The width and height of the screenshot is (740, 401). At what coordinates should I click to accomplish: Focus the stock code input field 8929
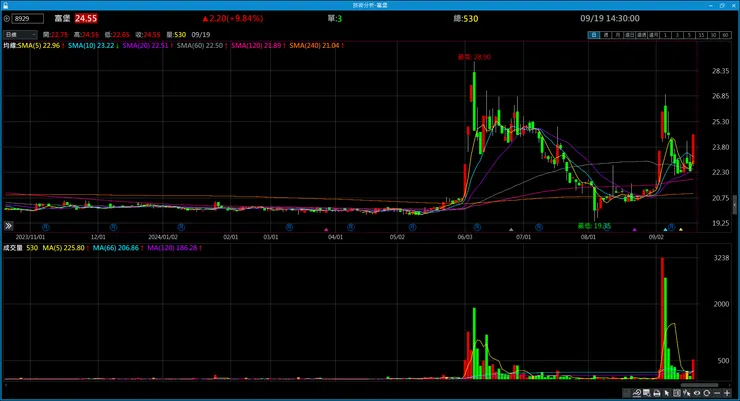(x=28, y=18)
